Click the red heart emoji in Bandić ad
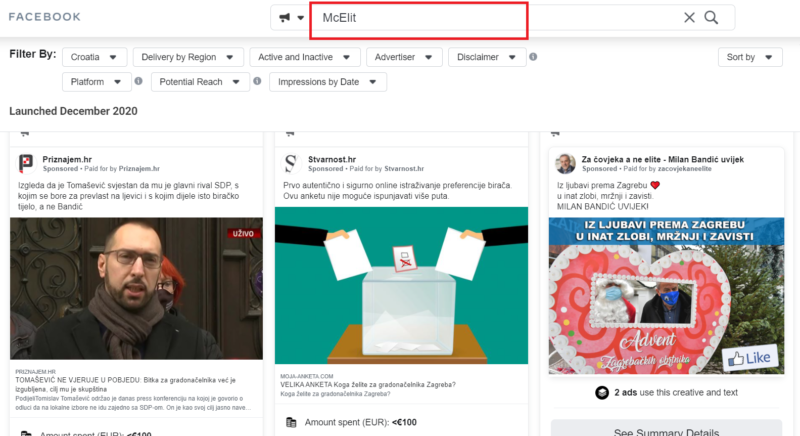 [655, 185]
